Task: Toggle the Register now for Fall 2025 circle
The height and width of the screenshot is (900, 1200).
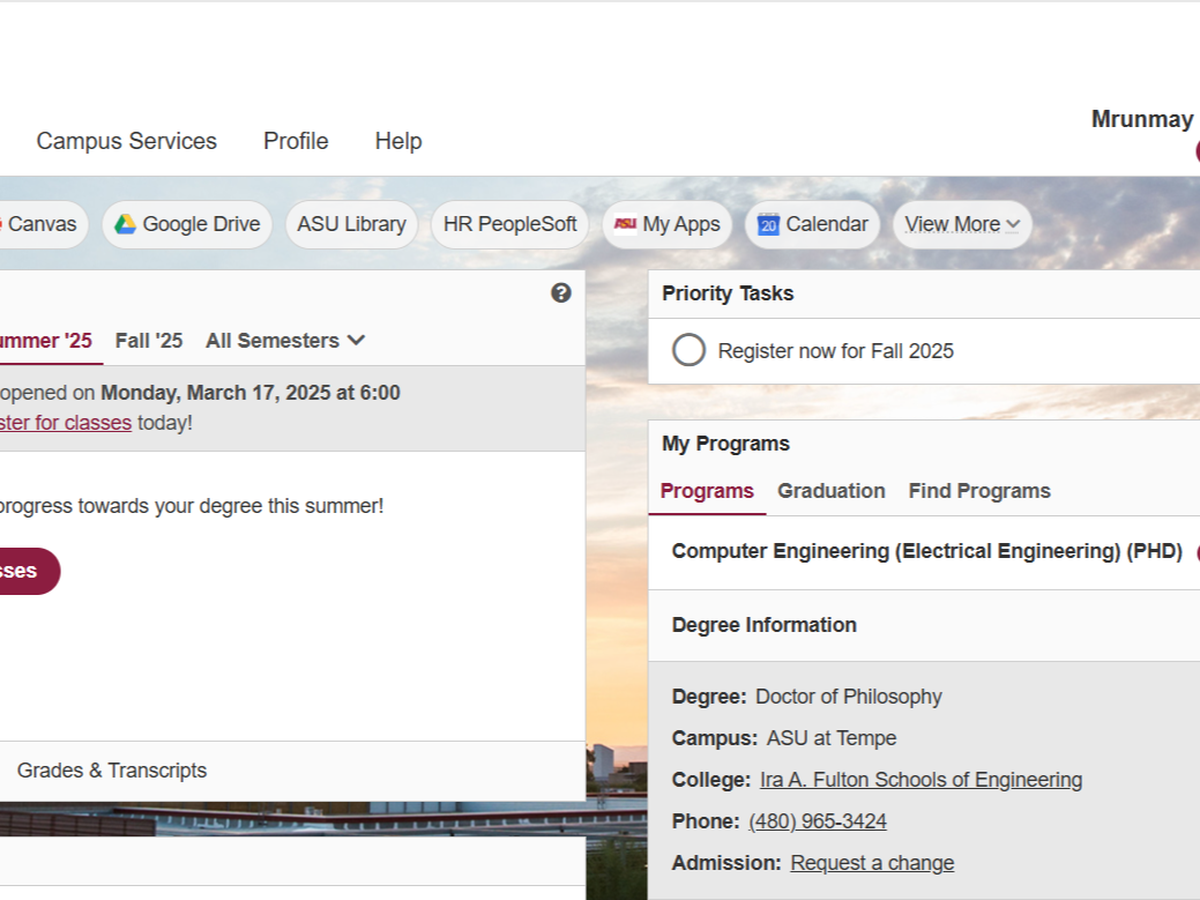Action: [688, 351]
